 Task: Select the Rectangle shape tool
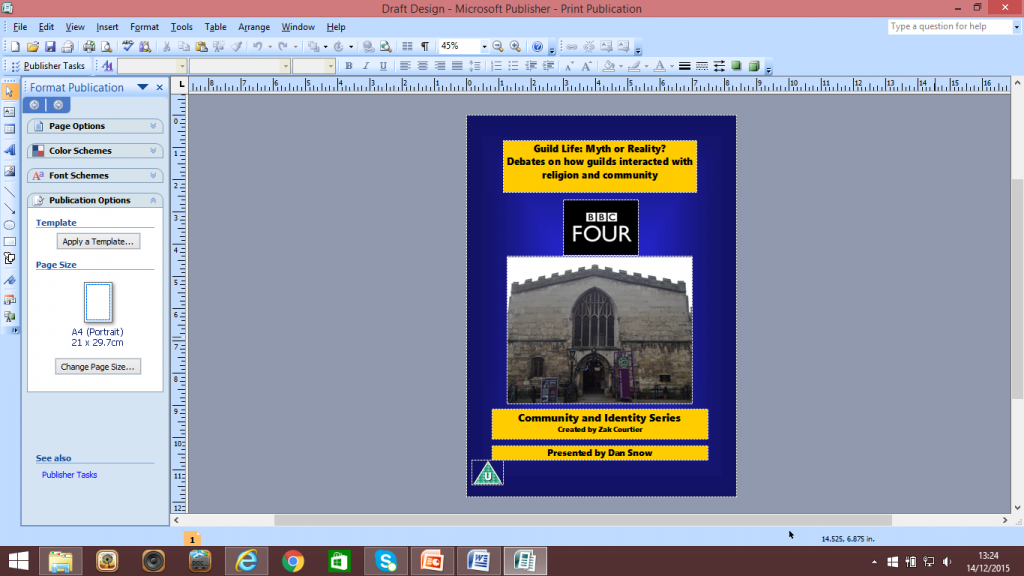9,242
